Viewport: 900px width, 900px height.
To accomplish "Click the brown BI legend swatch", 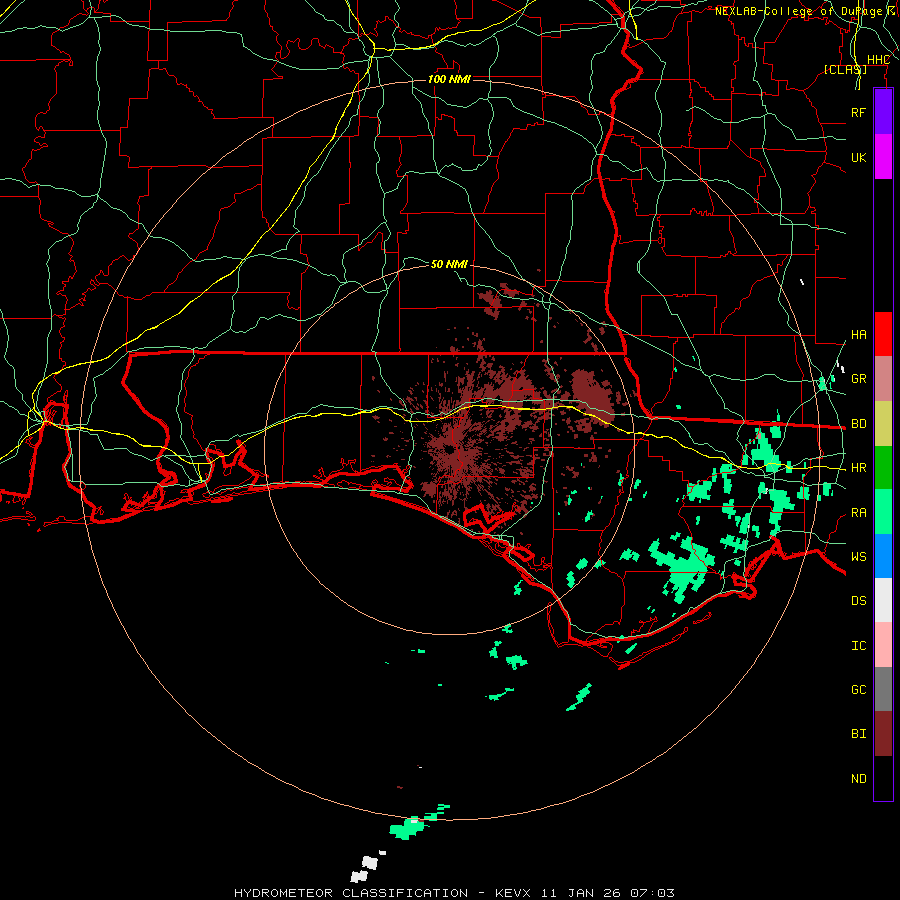I will [883, 734].
